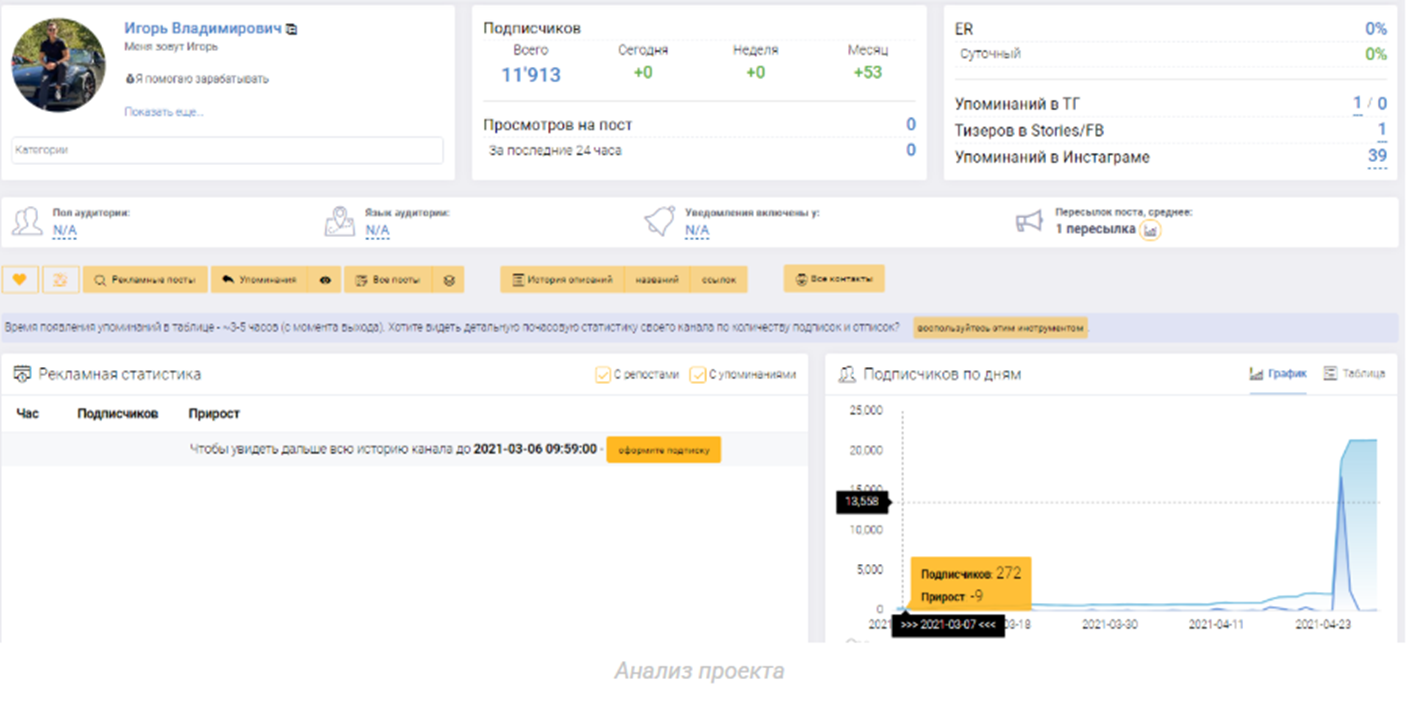Click the audience gender people icon
This screenshot has width=1410, height=706.
pyautogui.click(x=27, y=222)
